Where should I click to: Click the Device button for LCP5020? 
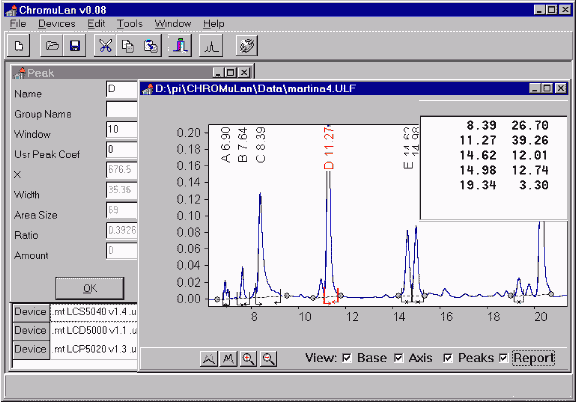tap(31, 349)
